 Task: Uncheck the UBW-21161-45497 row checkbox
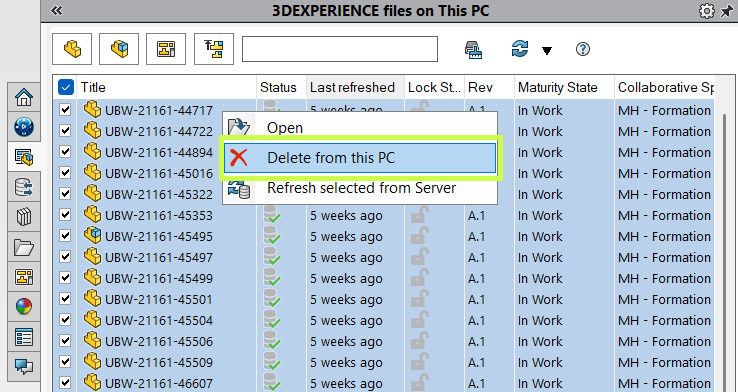[65, 256]
